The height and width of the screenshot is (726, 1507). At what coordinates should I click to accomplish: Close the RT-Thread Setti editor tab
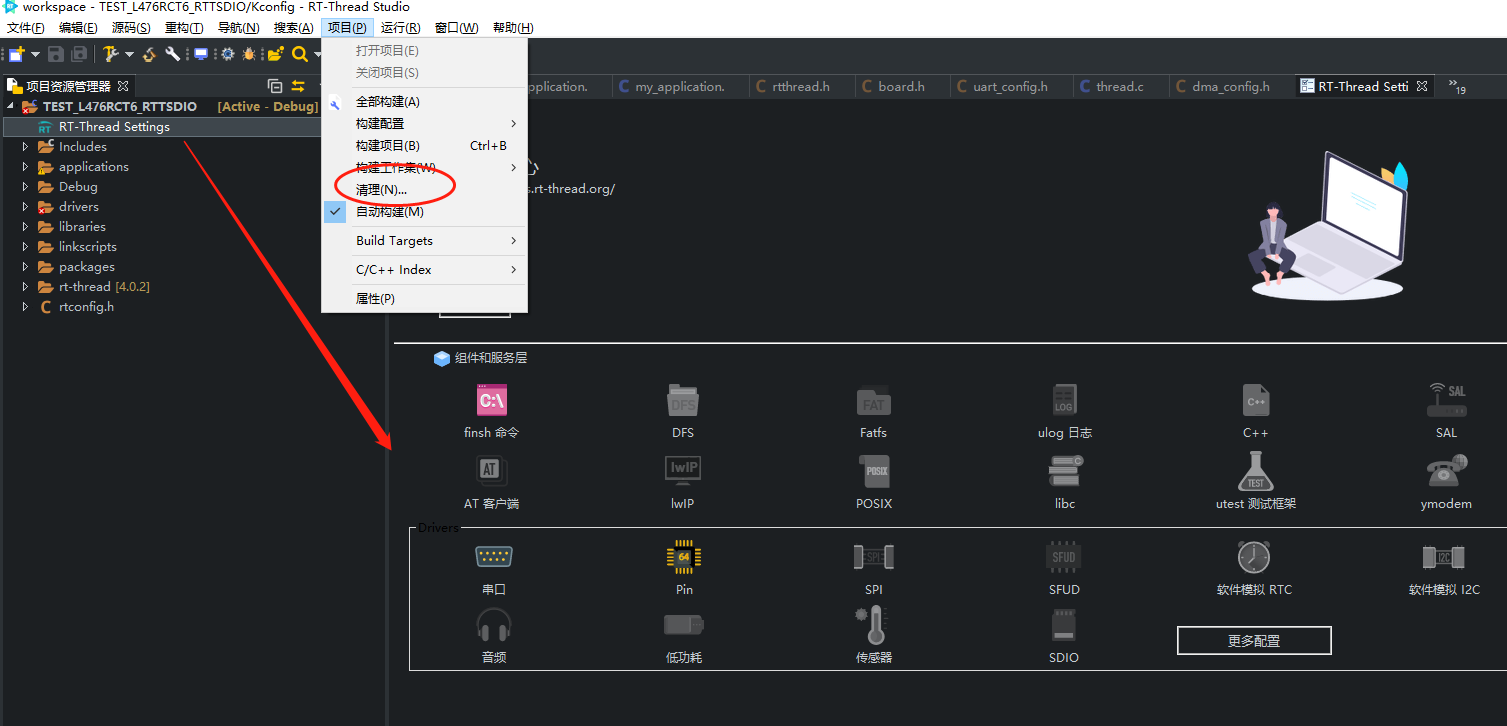point(1422,86)
